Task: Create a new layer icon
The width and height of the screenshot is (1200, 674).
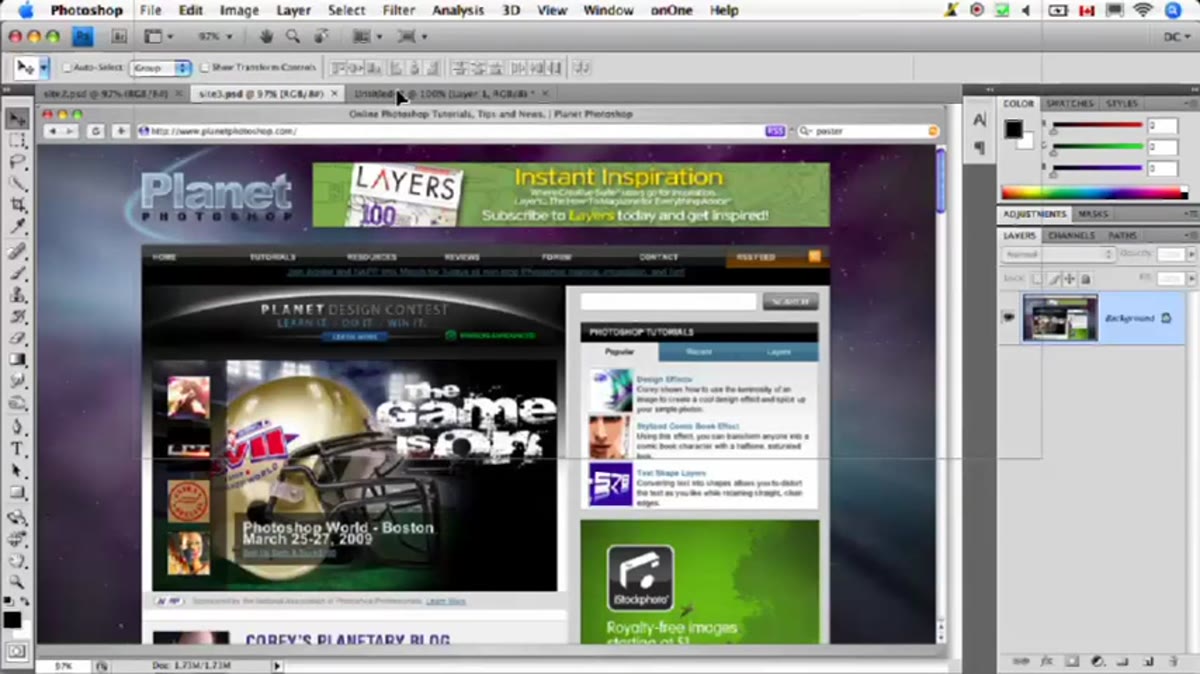Action: tap(1147, 661)
